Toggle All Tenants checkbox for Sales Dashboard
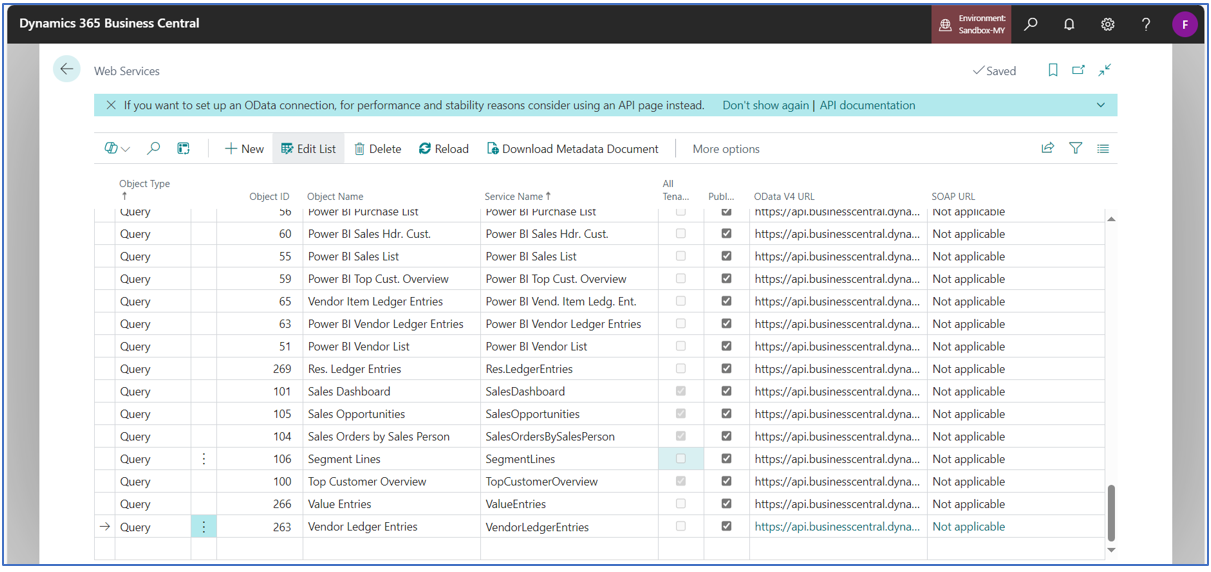Viewport: 1211px width, 572px height. pos(681,391)
